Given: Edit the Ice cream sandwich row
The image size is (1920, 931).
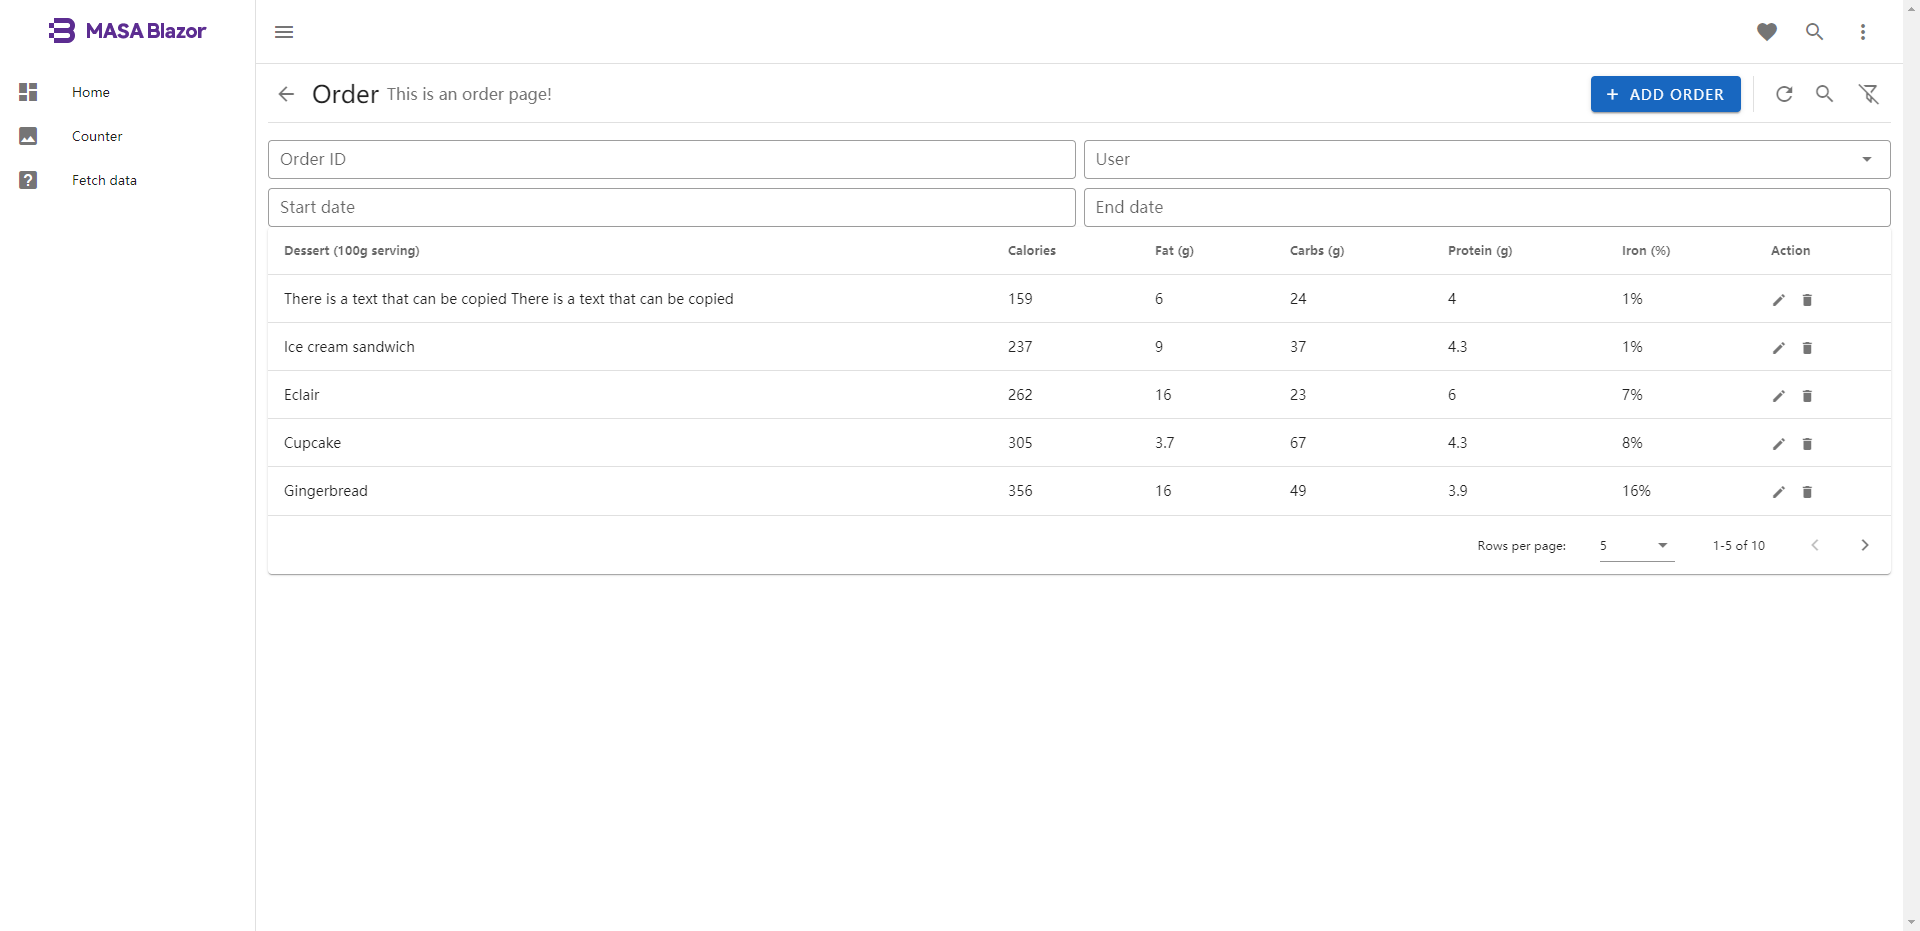Looking at the screenshot, I should click(1779, 348).
